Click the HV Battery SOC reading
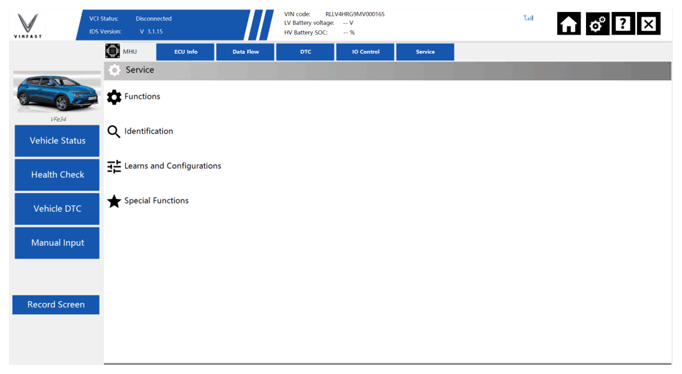 coord(349,33)
